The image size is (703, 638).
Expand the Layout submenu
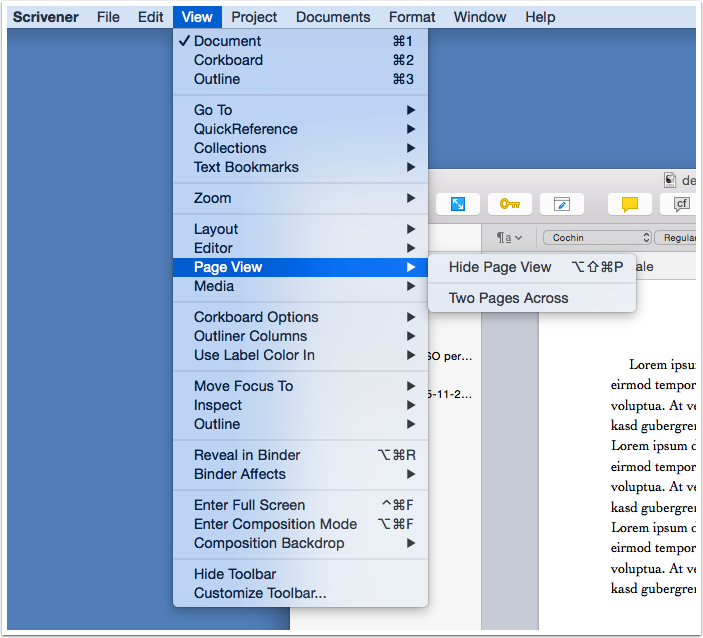300,229
